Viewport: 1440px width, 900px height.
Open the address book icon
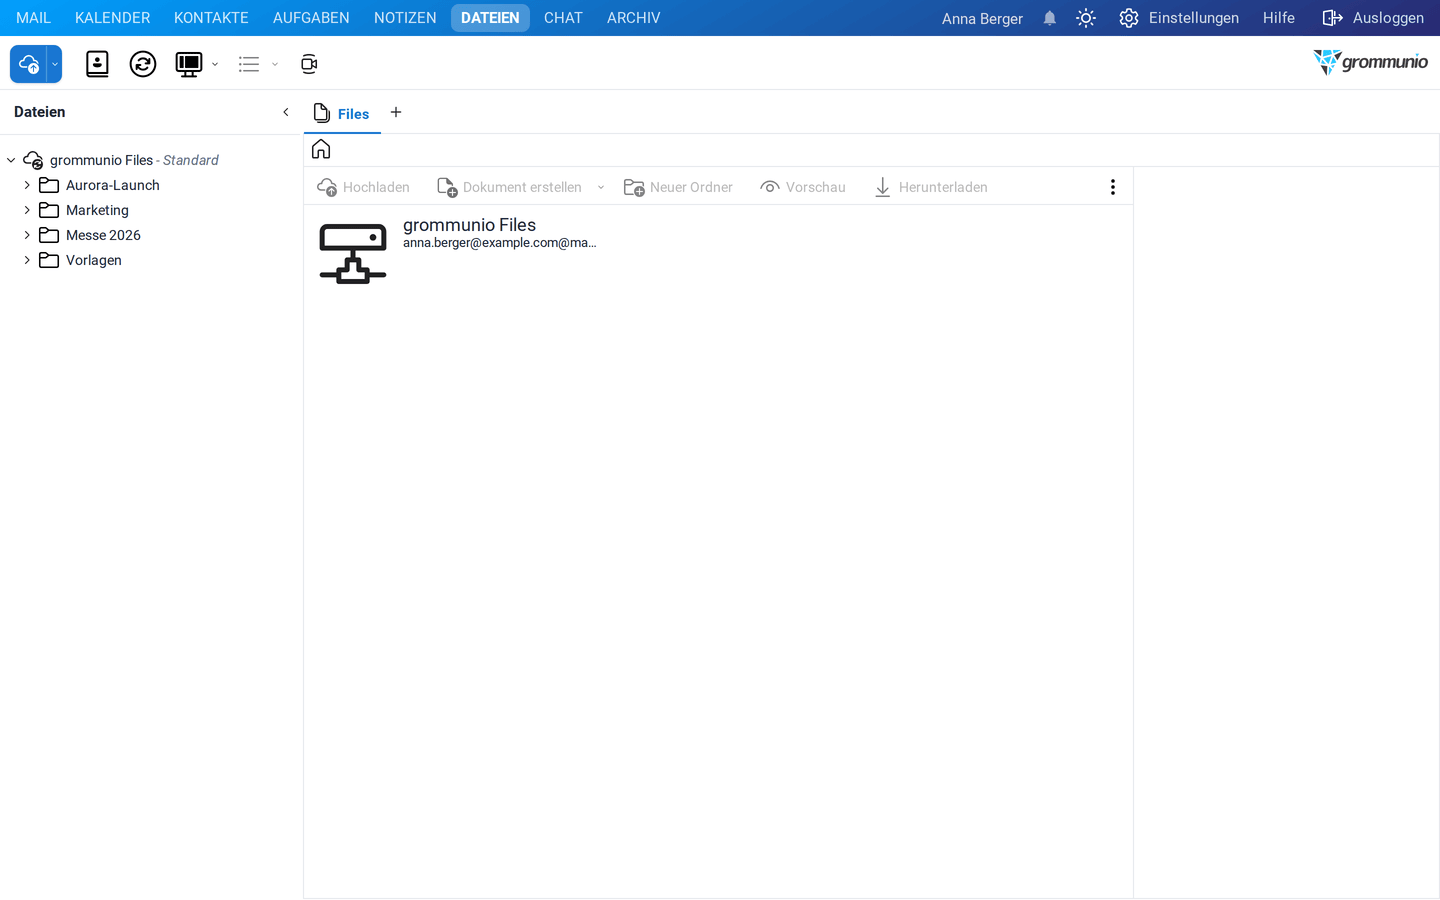[x=97, y=64]
